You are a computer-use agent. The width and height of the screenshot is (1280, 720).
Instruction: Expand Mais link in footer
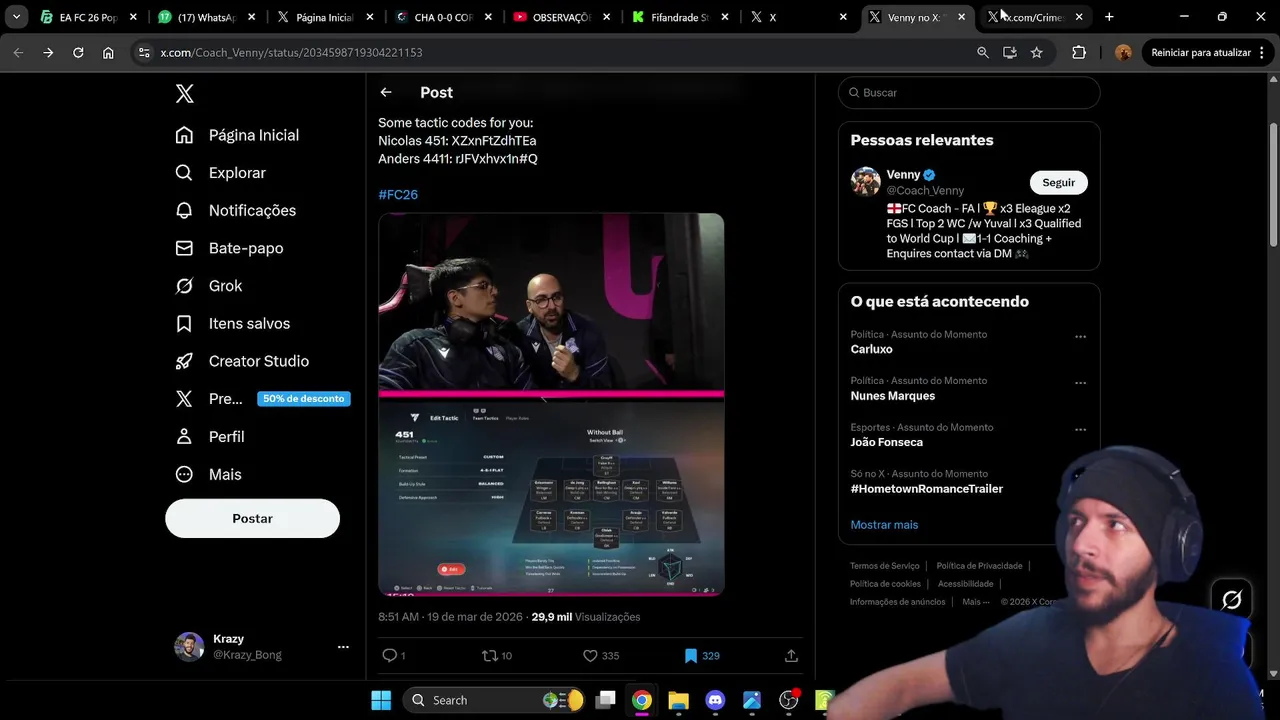coord(974,602)
